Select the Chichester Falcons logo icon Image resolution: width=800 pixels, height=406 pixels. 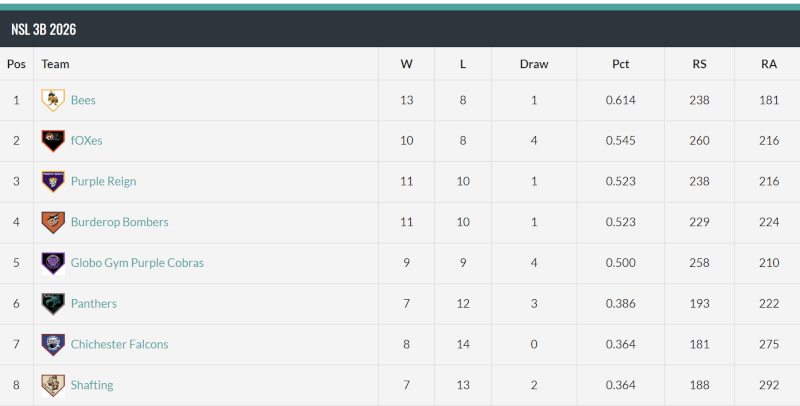[53, 344]
